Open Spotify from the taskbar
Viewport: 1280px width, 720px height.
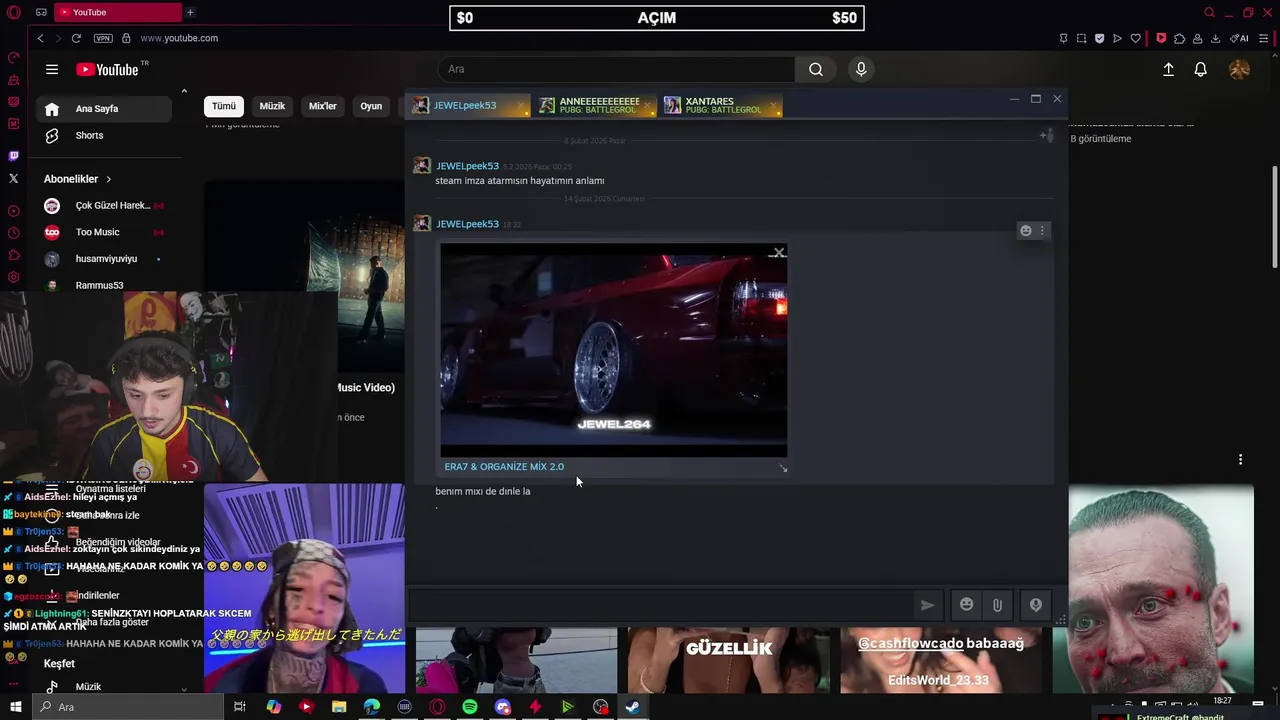470,707
